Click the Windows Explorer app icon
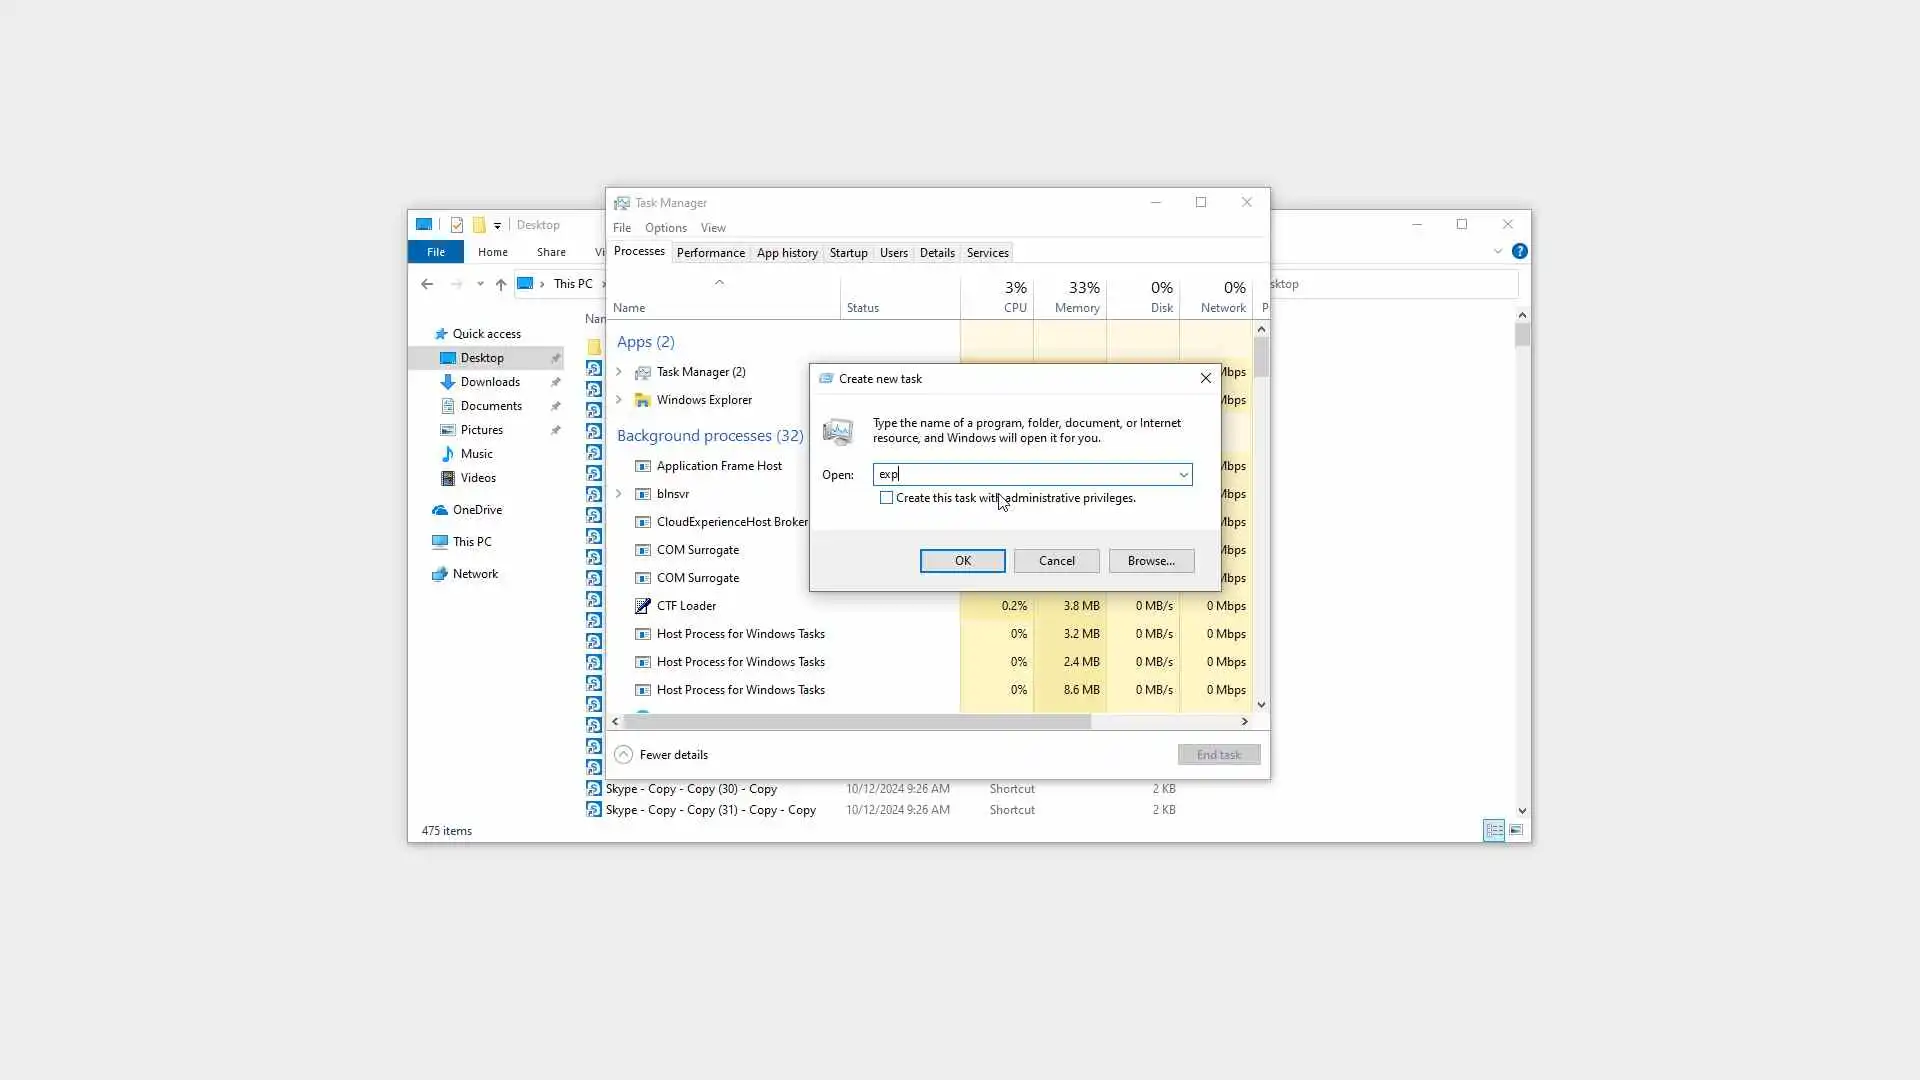Viewport: 1920px width, 1080px height. (643, 400)
